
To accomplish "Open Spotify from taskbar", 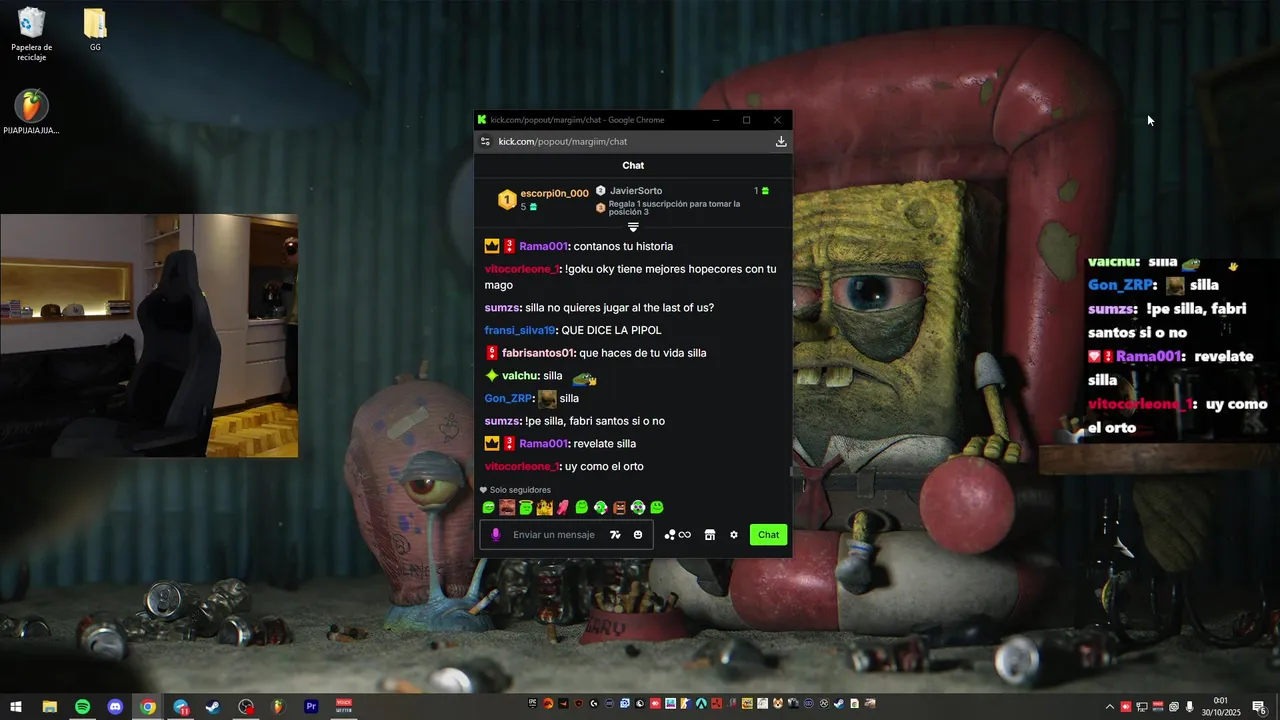I will 82,706.
